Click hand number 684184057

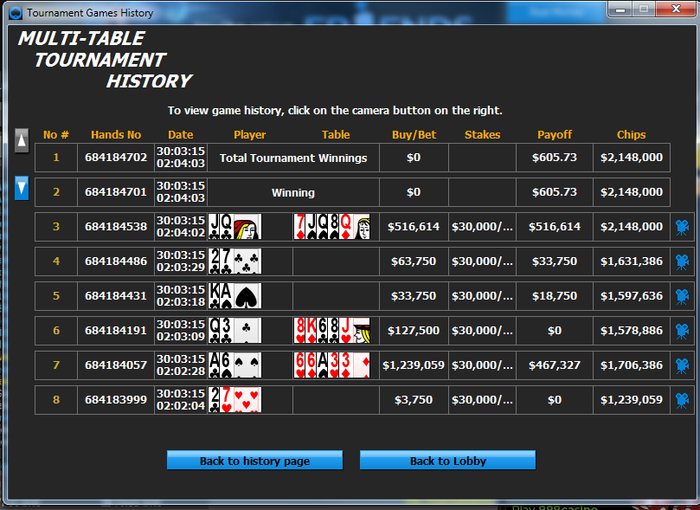point(116,365)
